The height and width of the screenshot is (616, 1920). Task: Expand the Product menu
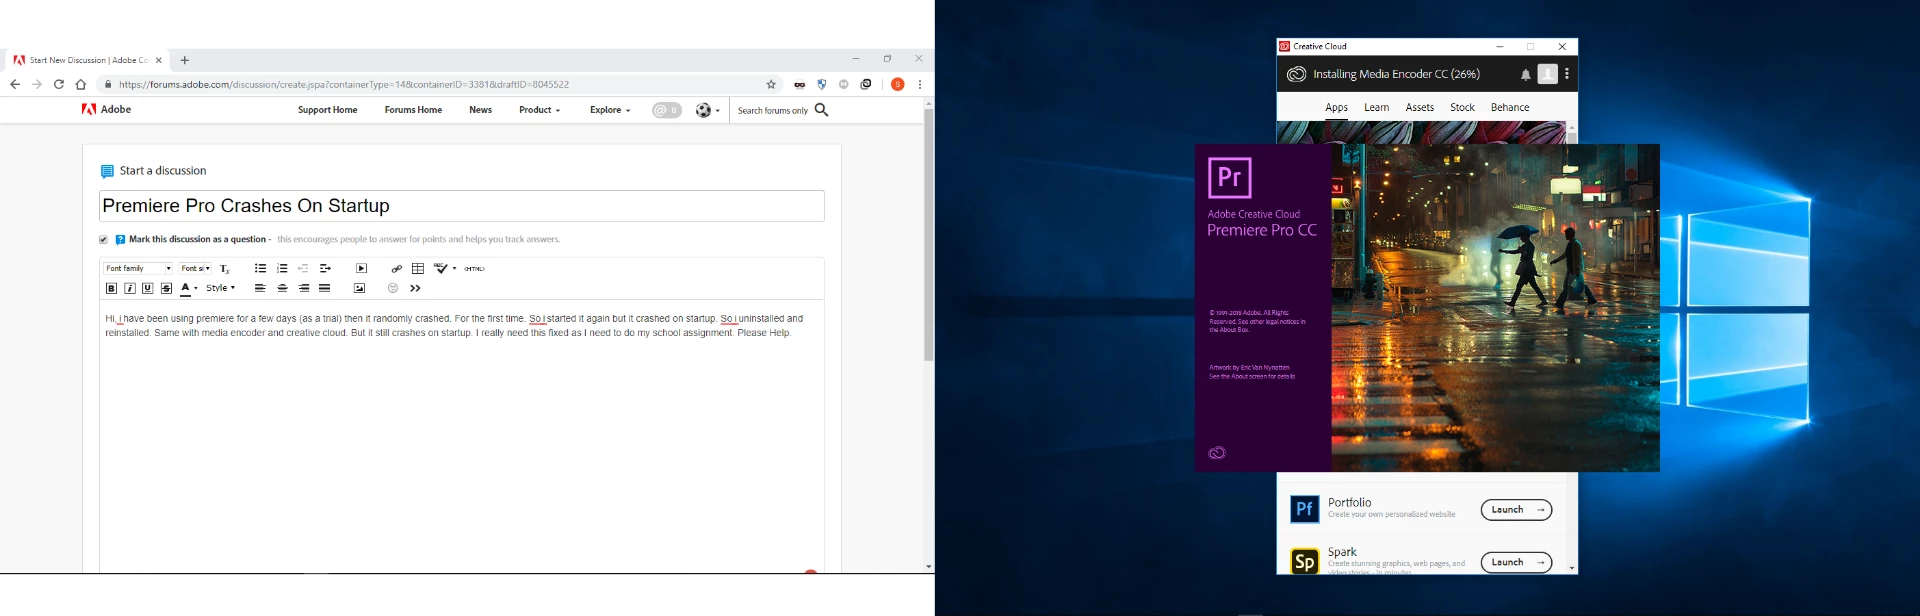point(539,110)
